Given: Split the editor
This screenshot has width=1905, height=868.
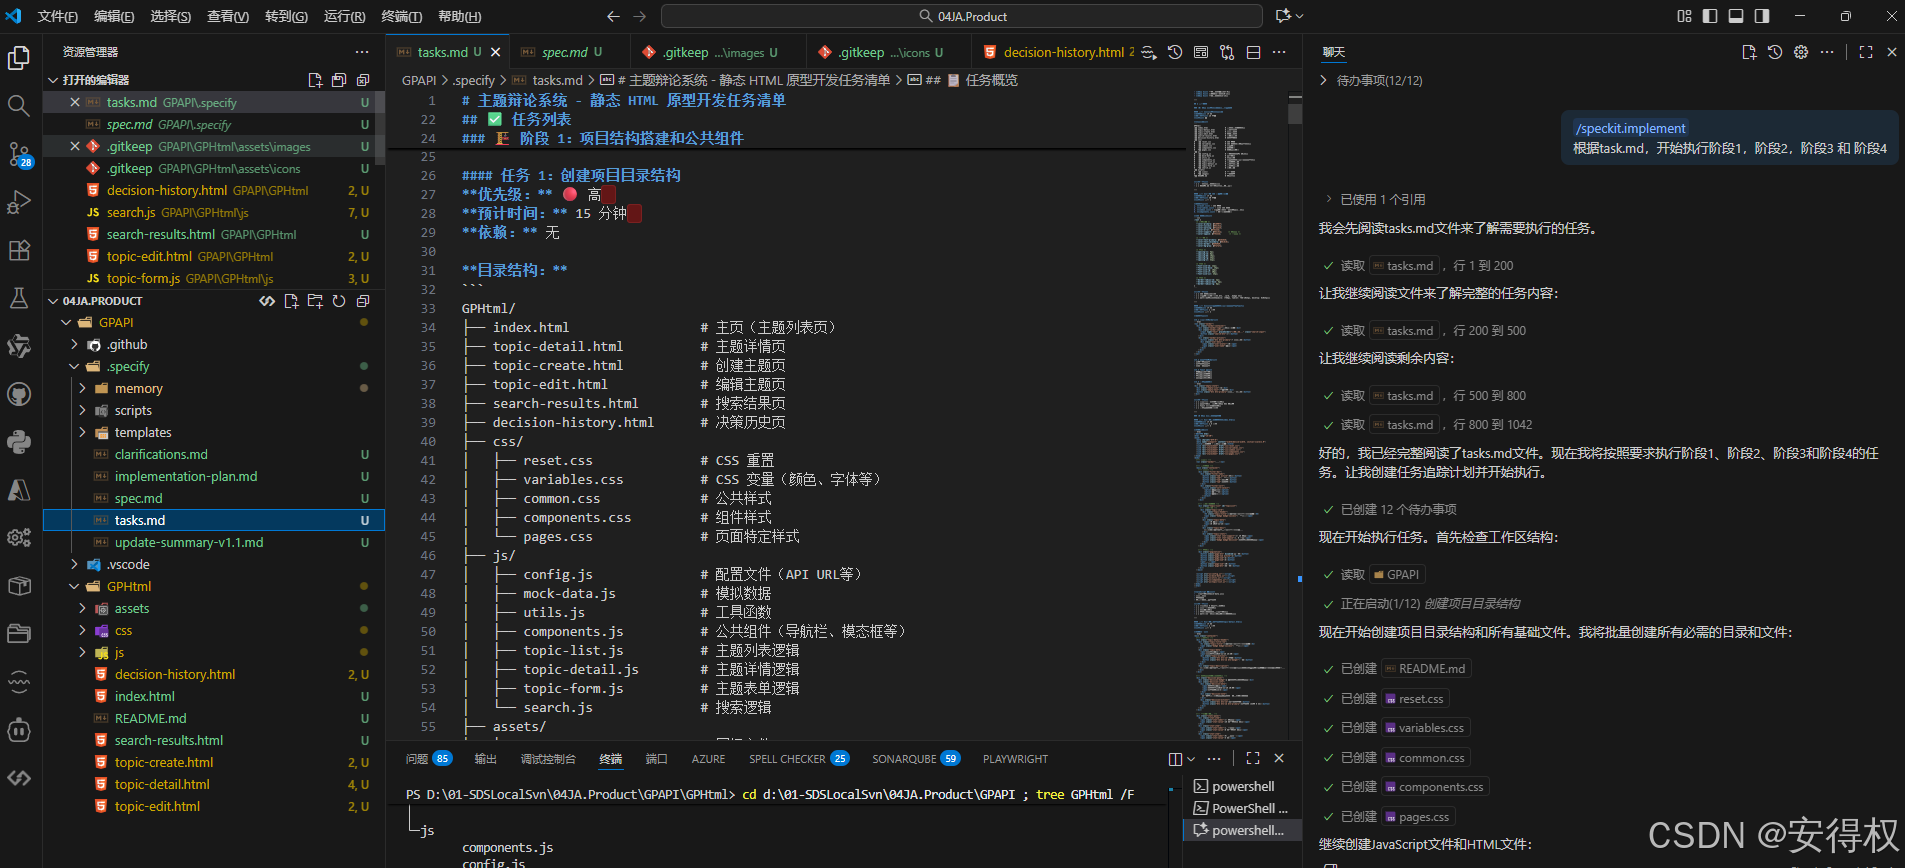Looking at the screenshot, I should point(1253,52).
